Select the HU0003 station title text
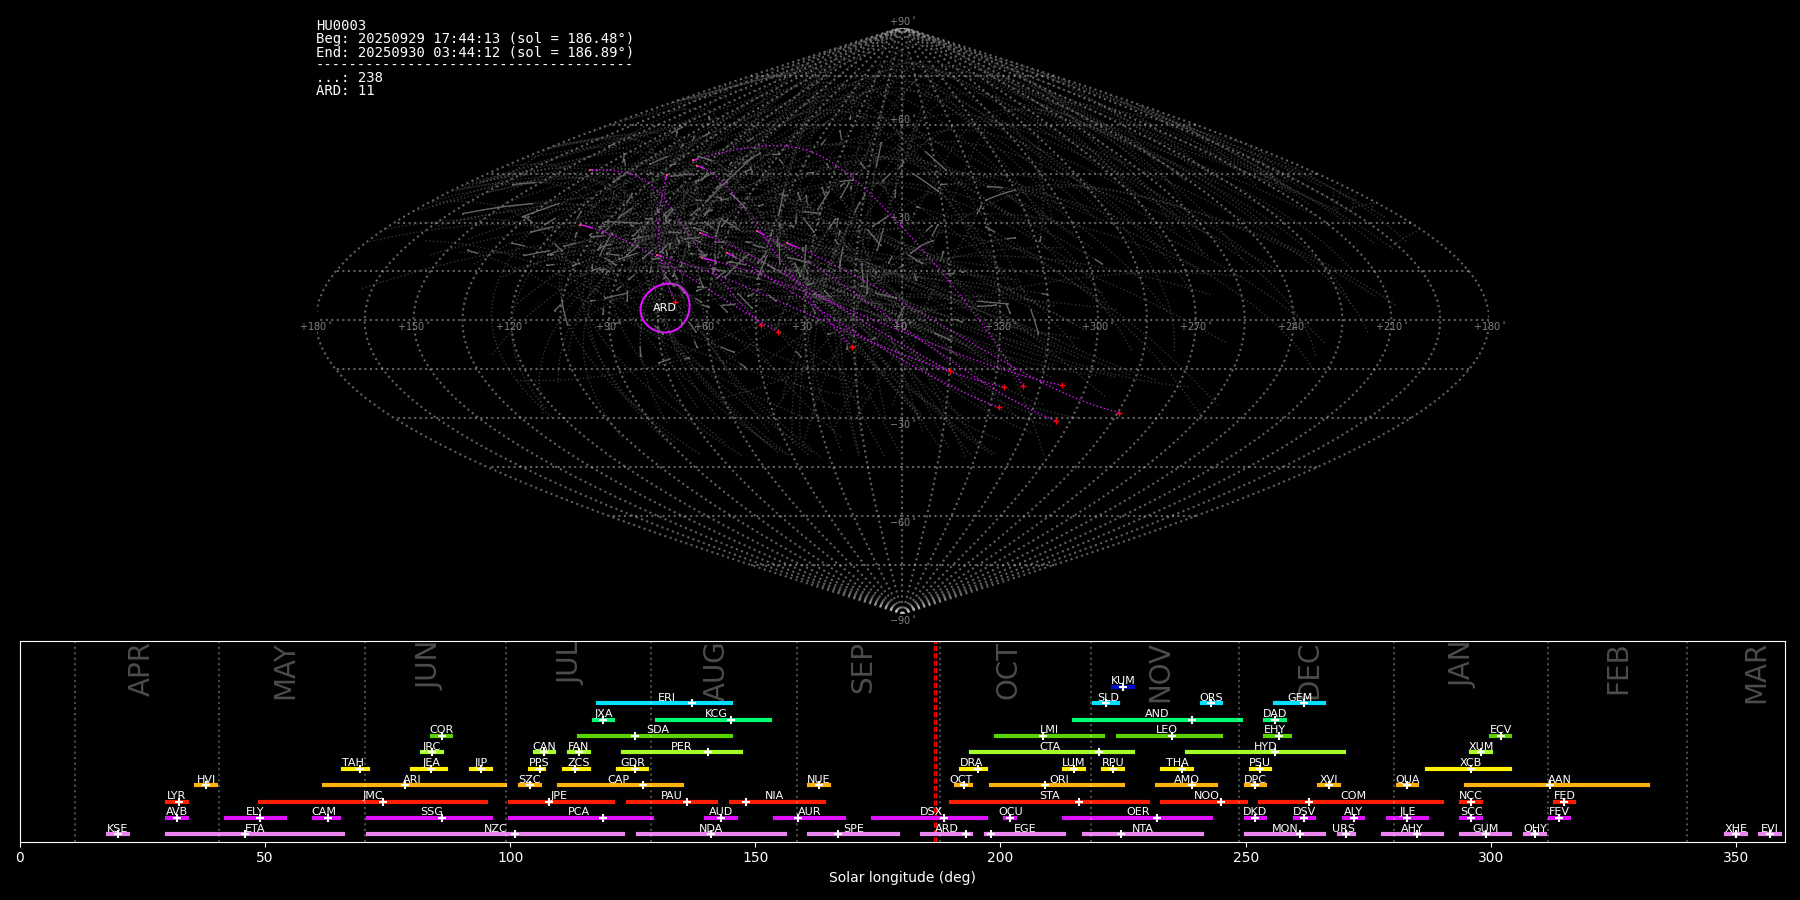The height and width of the screenshot is (900, 1800). click(x=341, y=26)
